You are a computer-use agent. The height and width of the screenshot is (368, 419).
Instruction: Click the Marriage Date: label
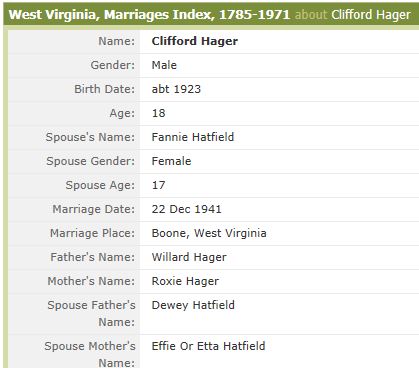tap(94, 209)
